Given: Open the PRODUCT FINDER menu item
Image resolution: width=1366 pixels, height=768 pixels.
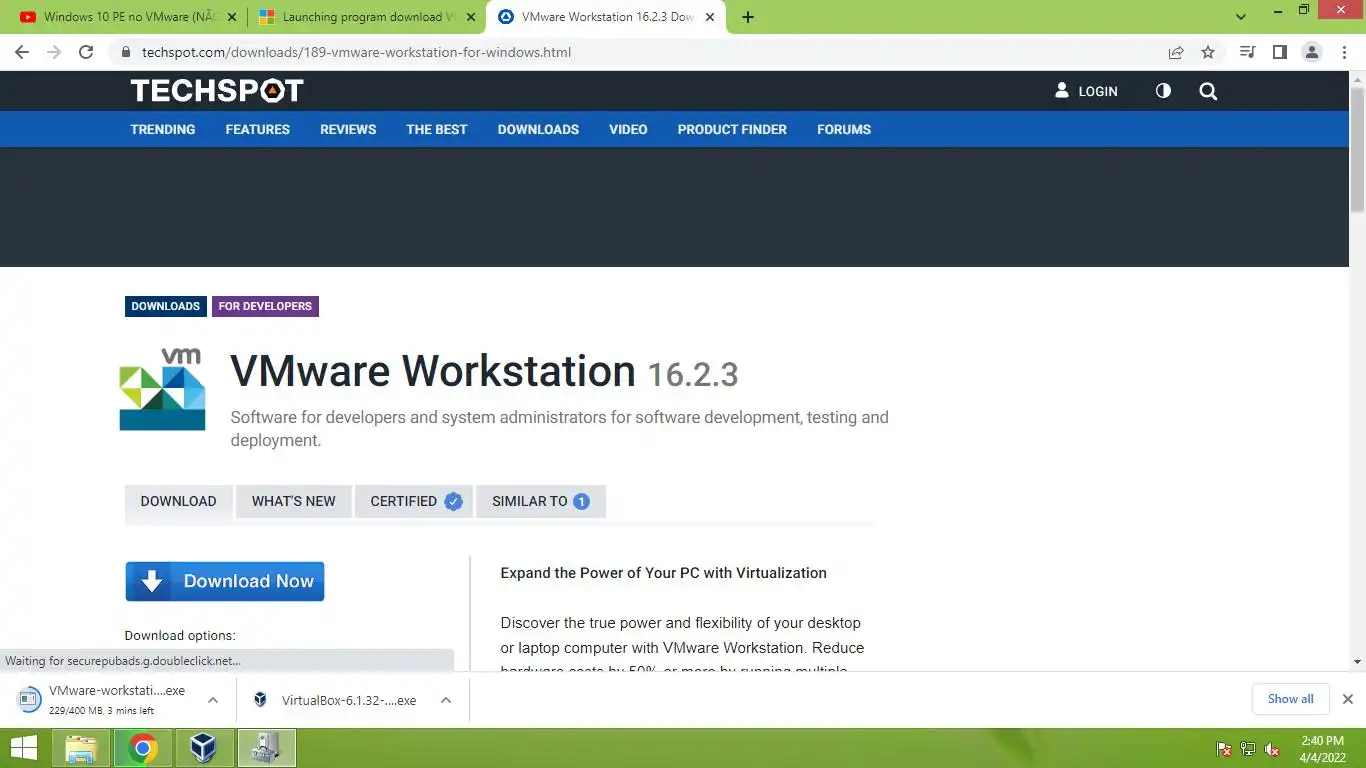Looking at the screenshot, I should (x=732, y=129).
